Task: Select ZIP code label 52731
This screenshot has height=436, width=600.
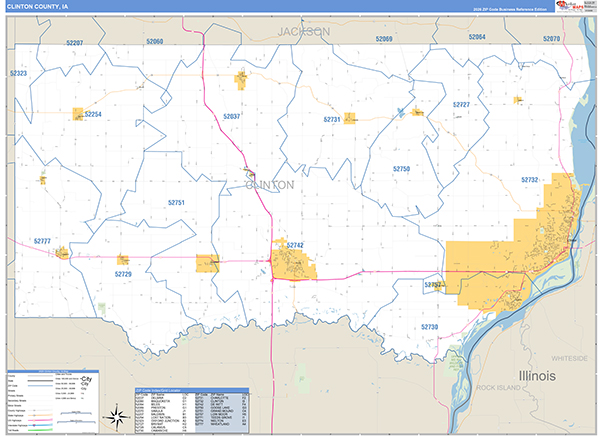Action: pyautogui.click(x=332, y=119)
